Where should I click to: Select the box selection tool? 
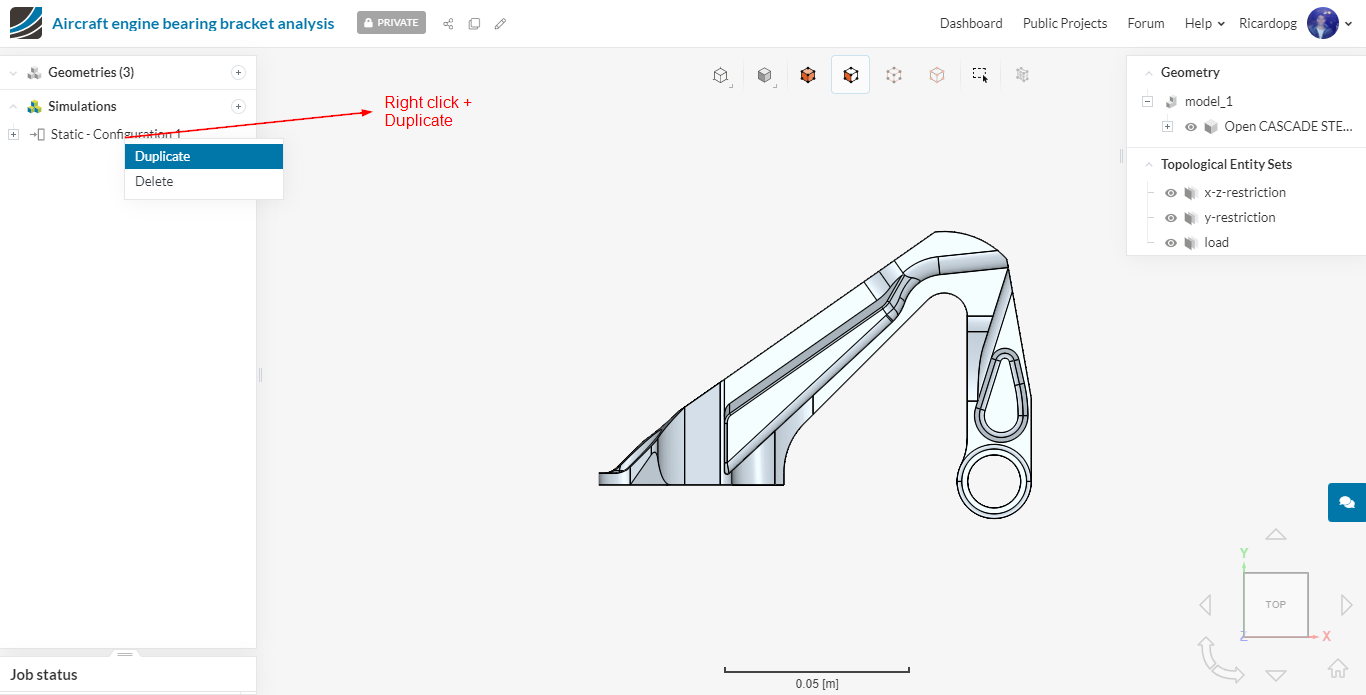pos(980,75)
